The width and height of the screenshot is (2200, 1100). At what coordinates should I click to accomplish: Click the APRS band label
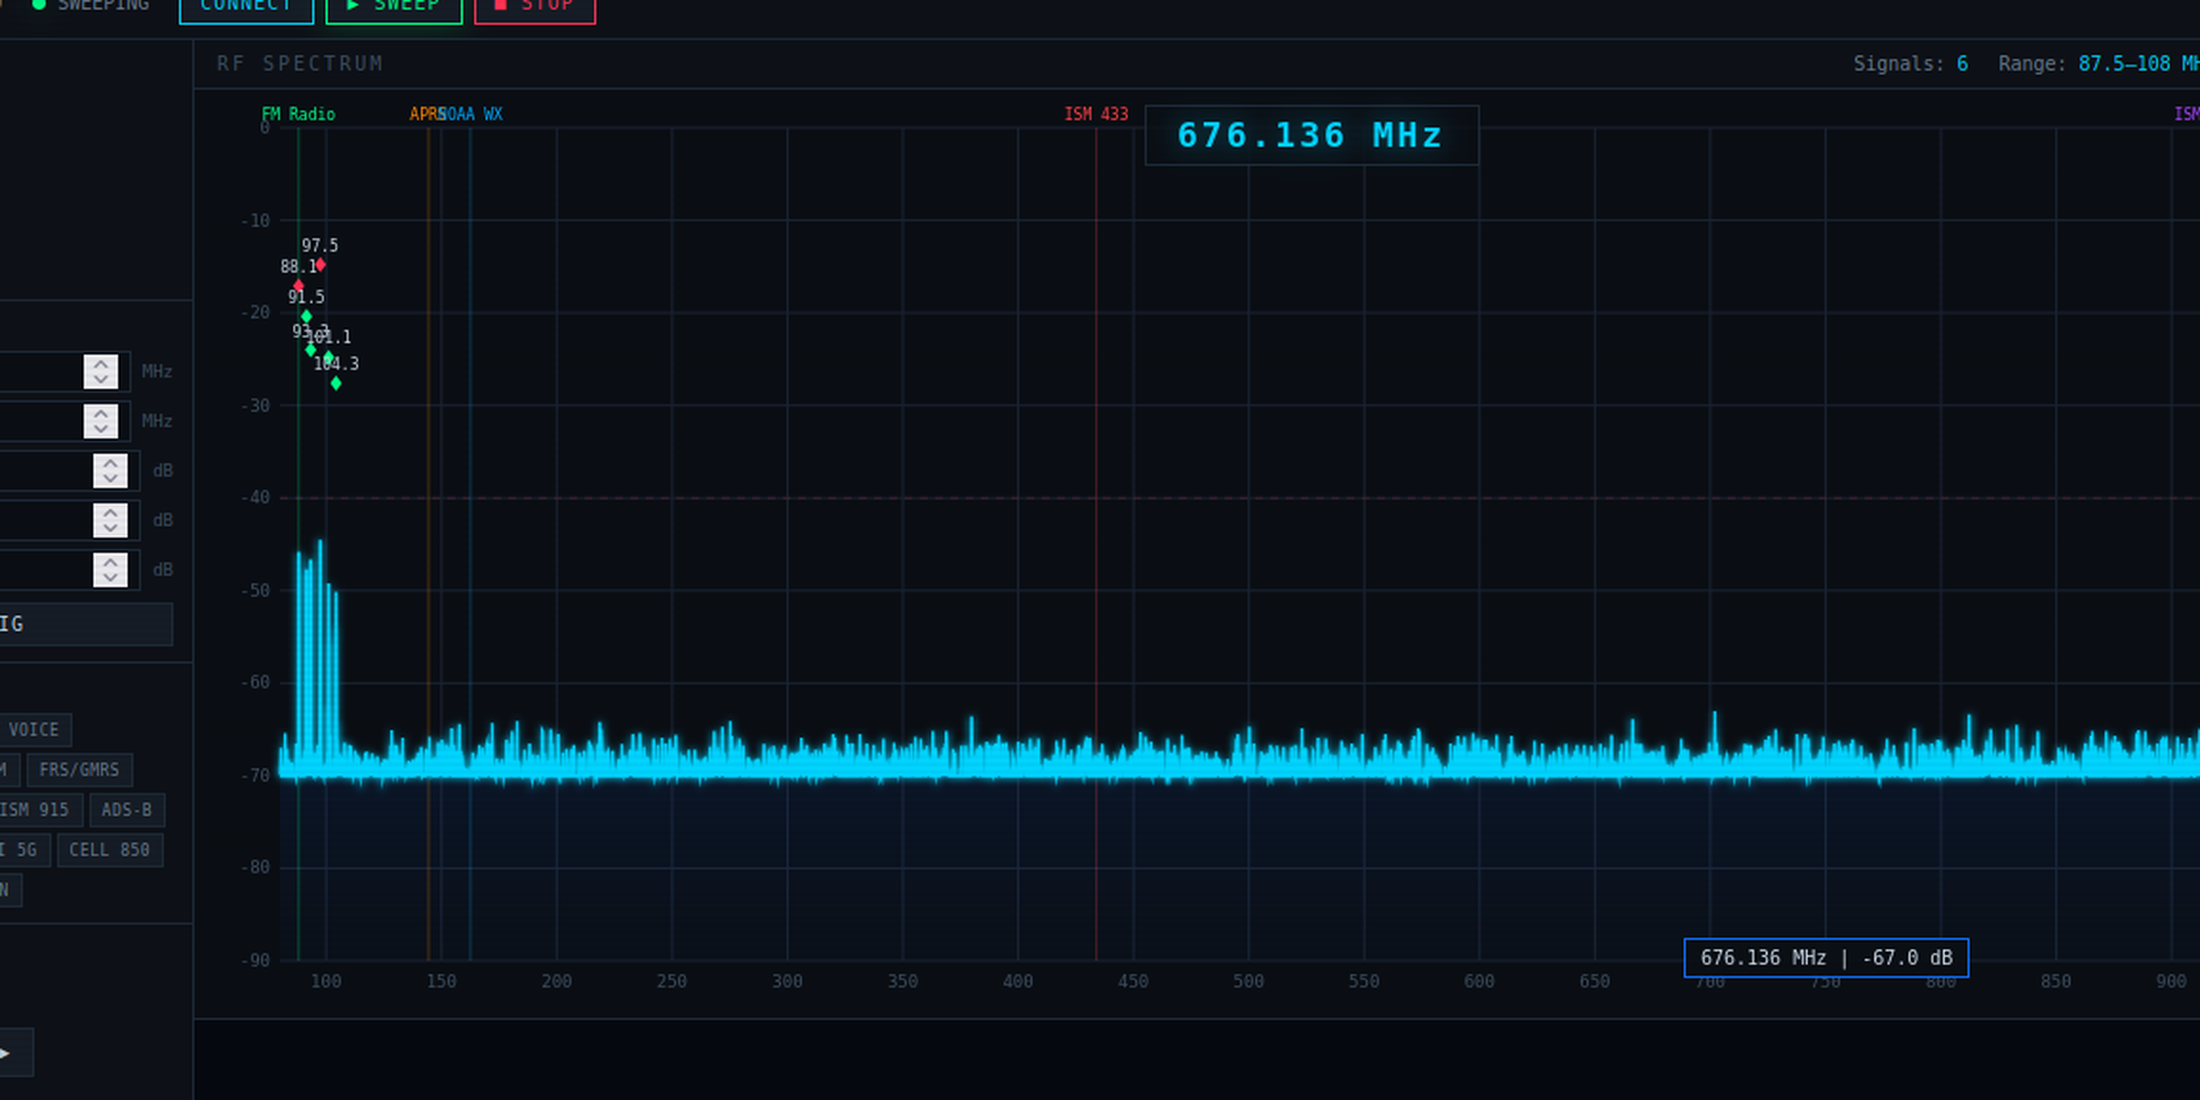(426, 114)
